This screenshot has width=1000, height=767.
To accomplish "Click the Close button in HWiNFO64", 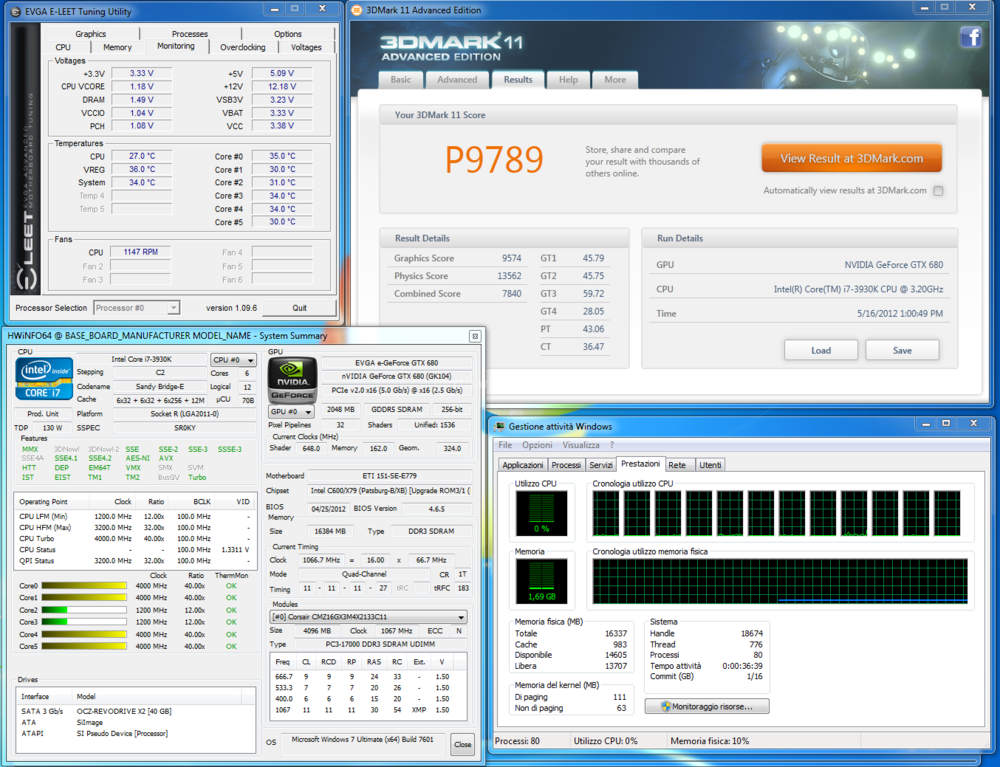I will click(463, 744).
